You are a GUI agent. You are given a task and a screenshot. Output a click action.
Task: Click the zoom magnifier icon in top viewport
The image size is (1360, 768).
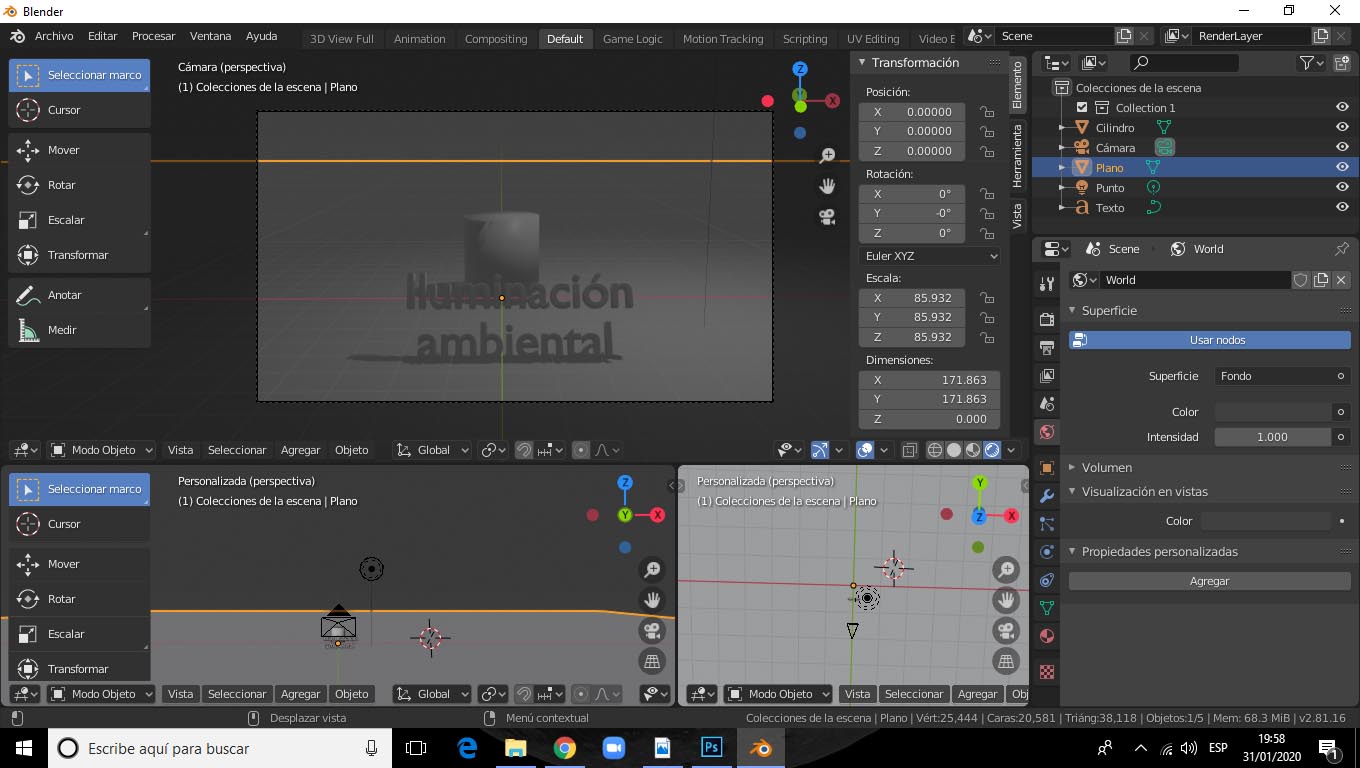[827, 156]
